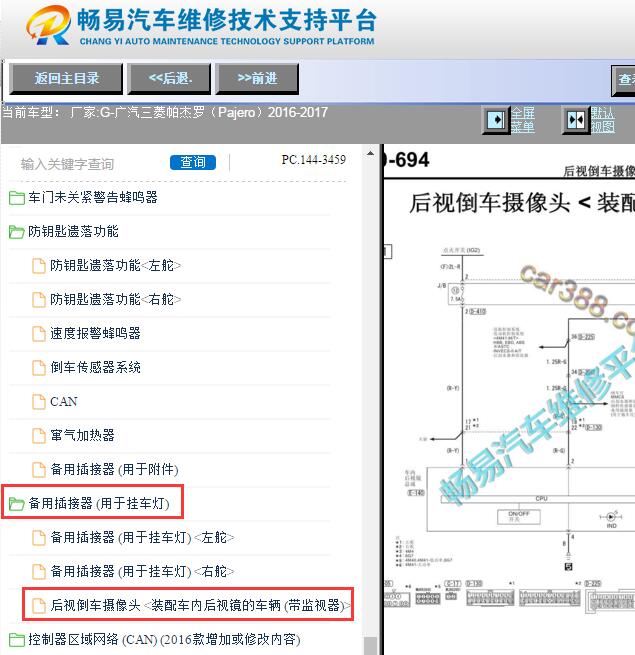Select the 备用插接器 (用于挂车灯) folder label

(x=99, y=503)
